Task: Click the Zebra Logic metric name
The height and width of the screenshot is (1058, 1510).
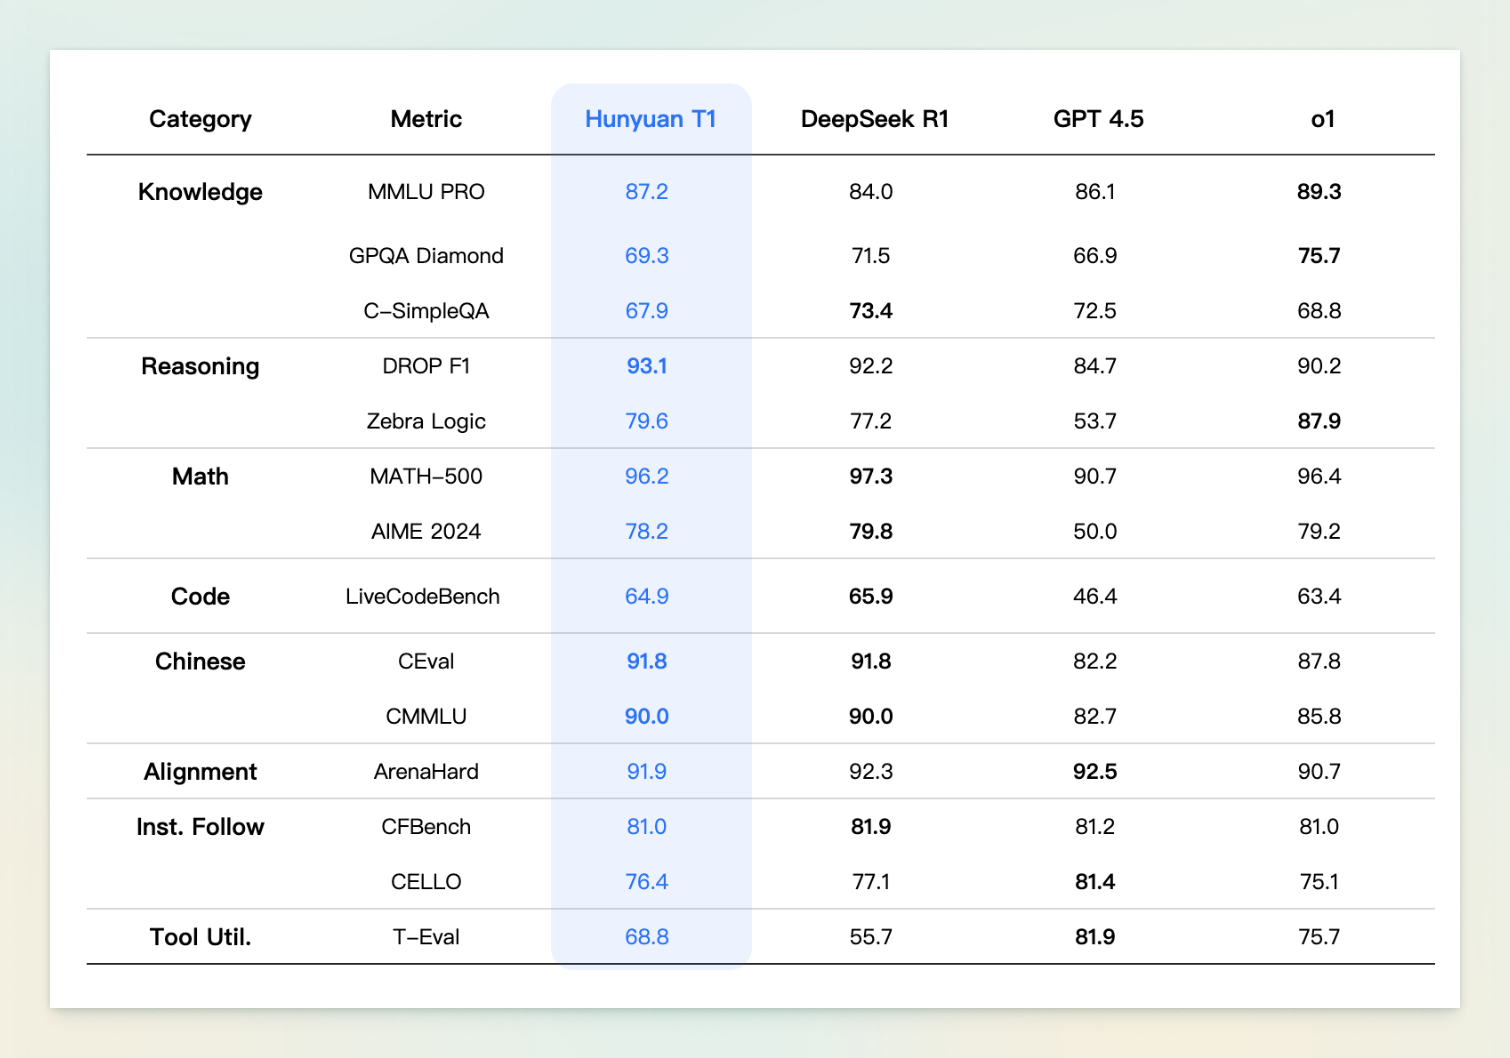Action: pos(426,421)
